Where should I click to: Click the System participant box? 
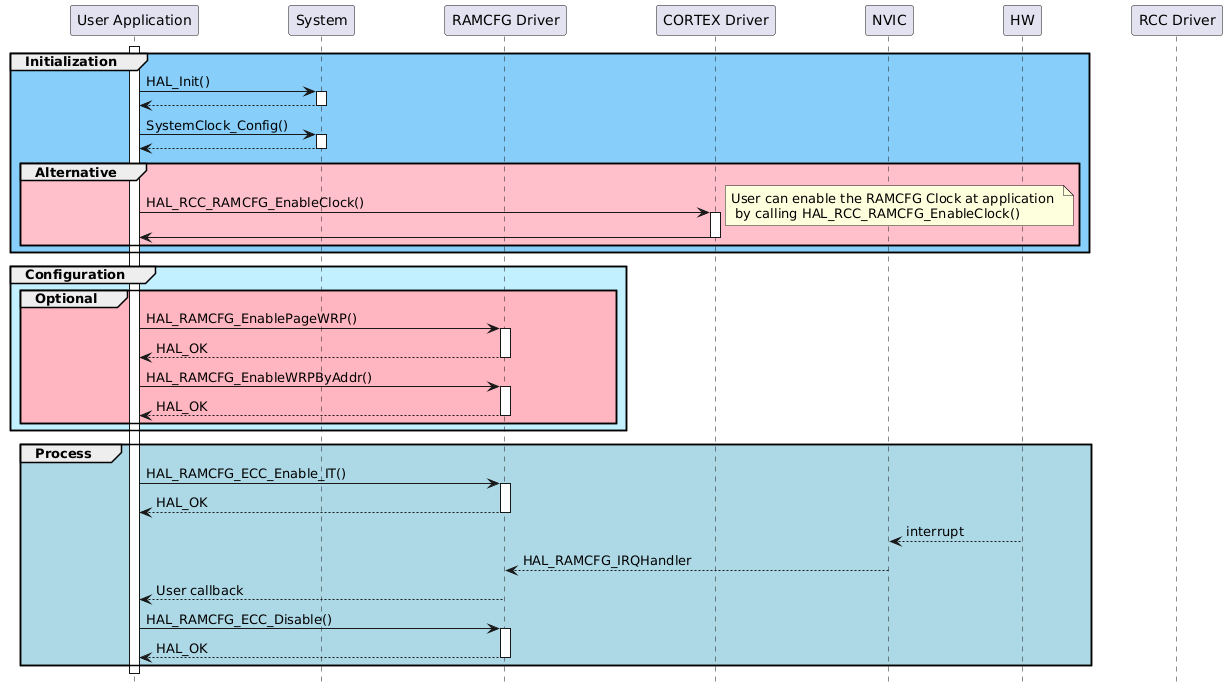pos(320,20)
